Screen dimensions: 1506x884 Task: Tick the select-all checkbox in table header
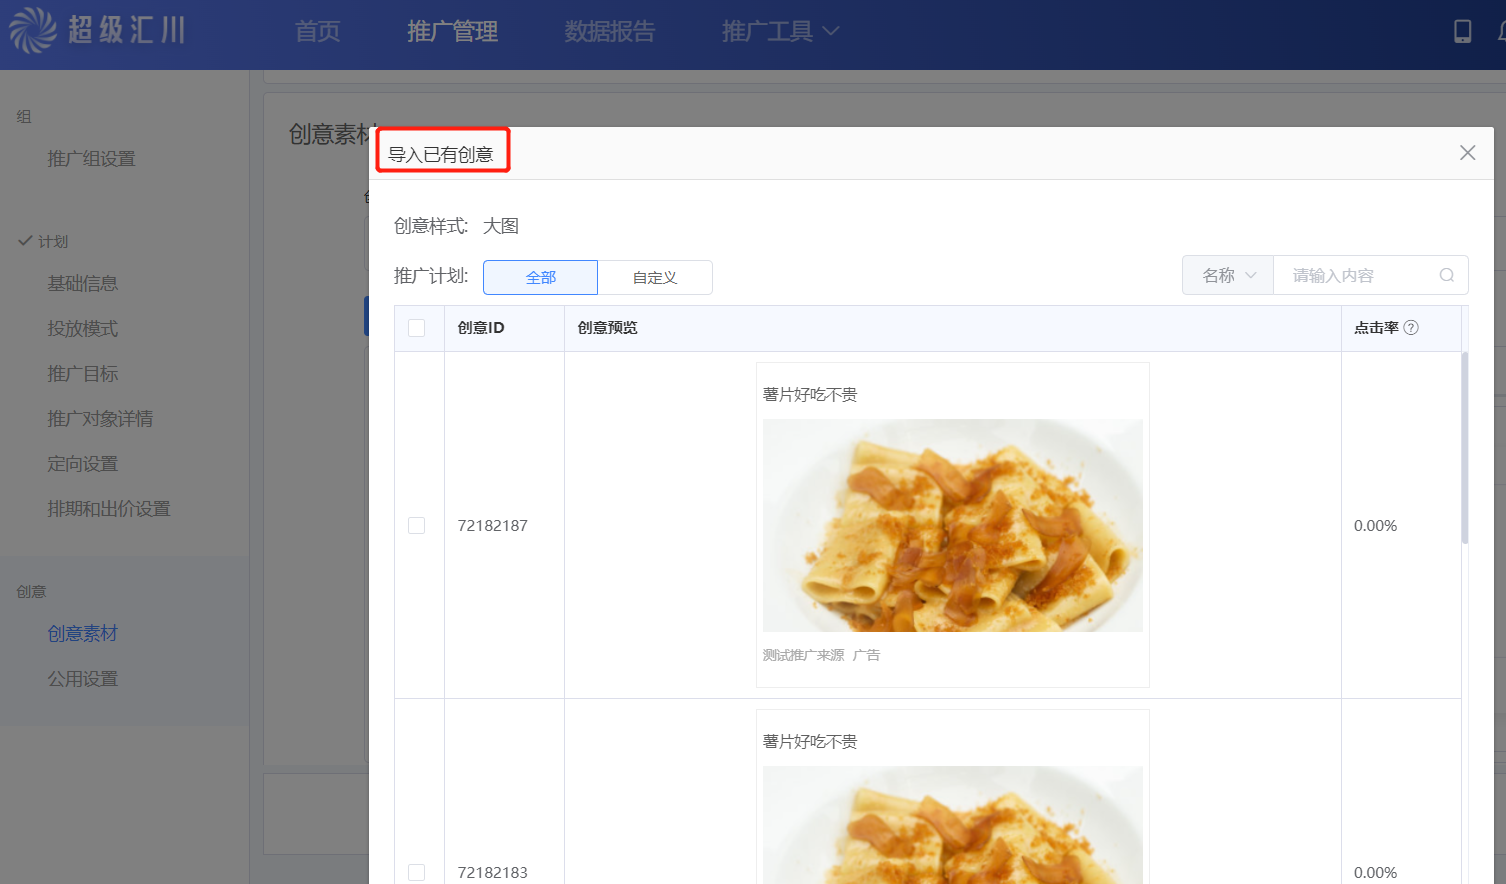[x=417, y=328]
